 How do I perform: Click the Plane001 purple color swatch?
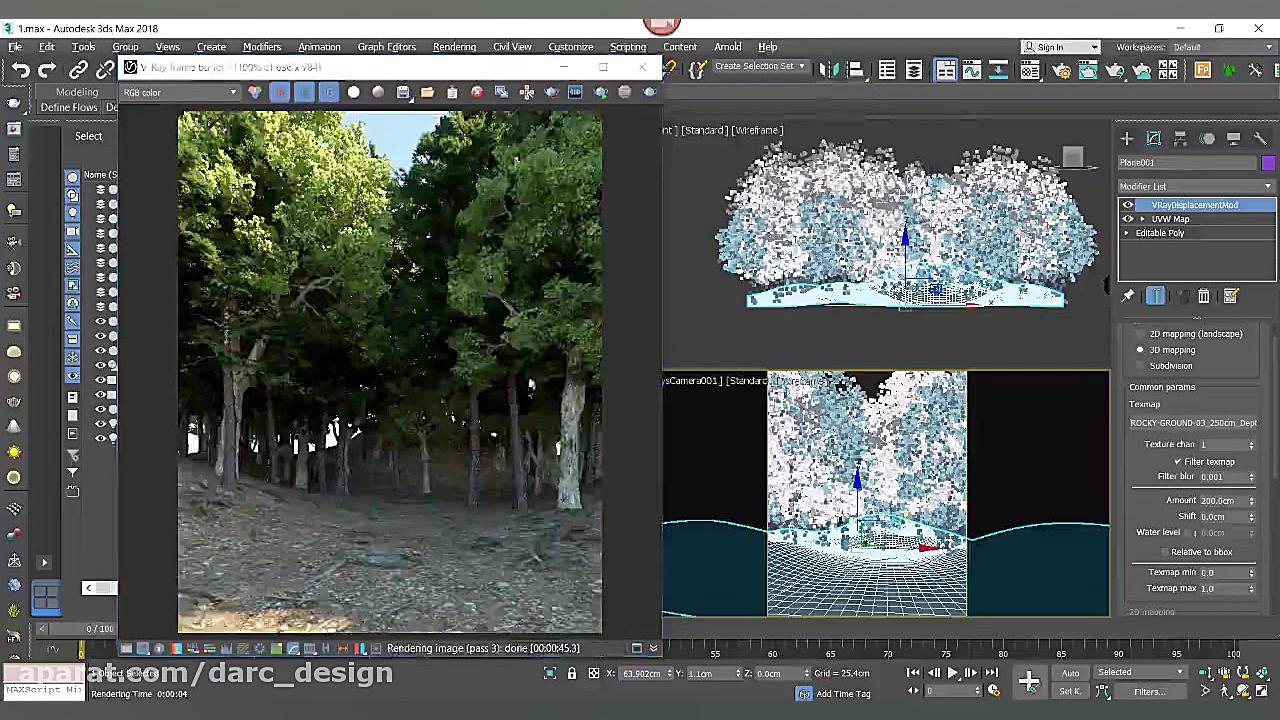[x=1268, y=163]
